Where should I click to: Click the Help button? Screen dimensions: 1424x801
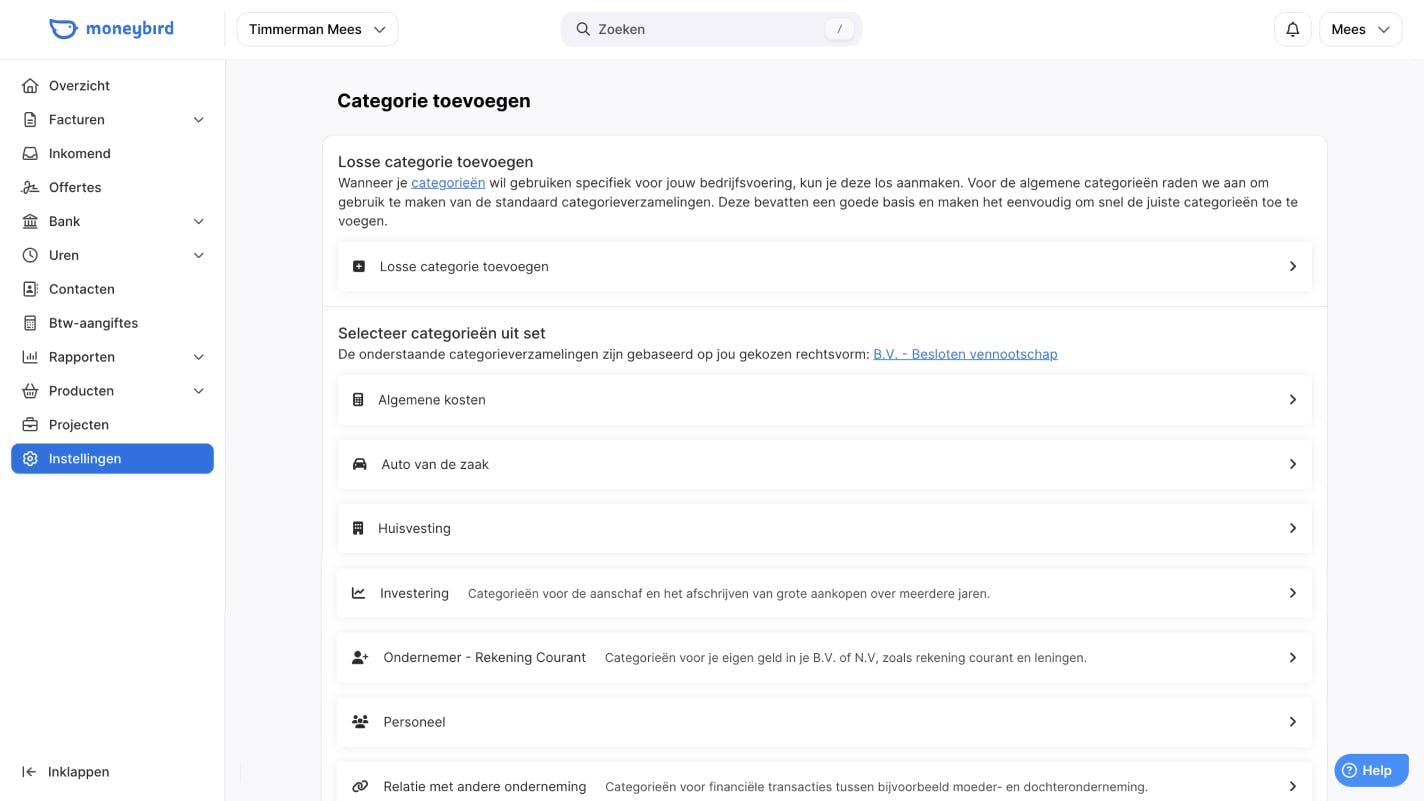[1371, 770]
